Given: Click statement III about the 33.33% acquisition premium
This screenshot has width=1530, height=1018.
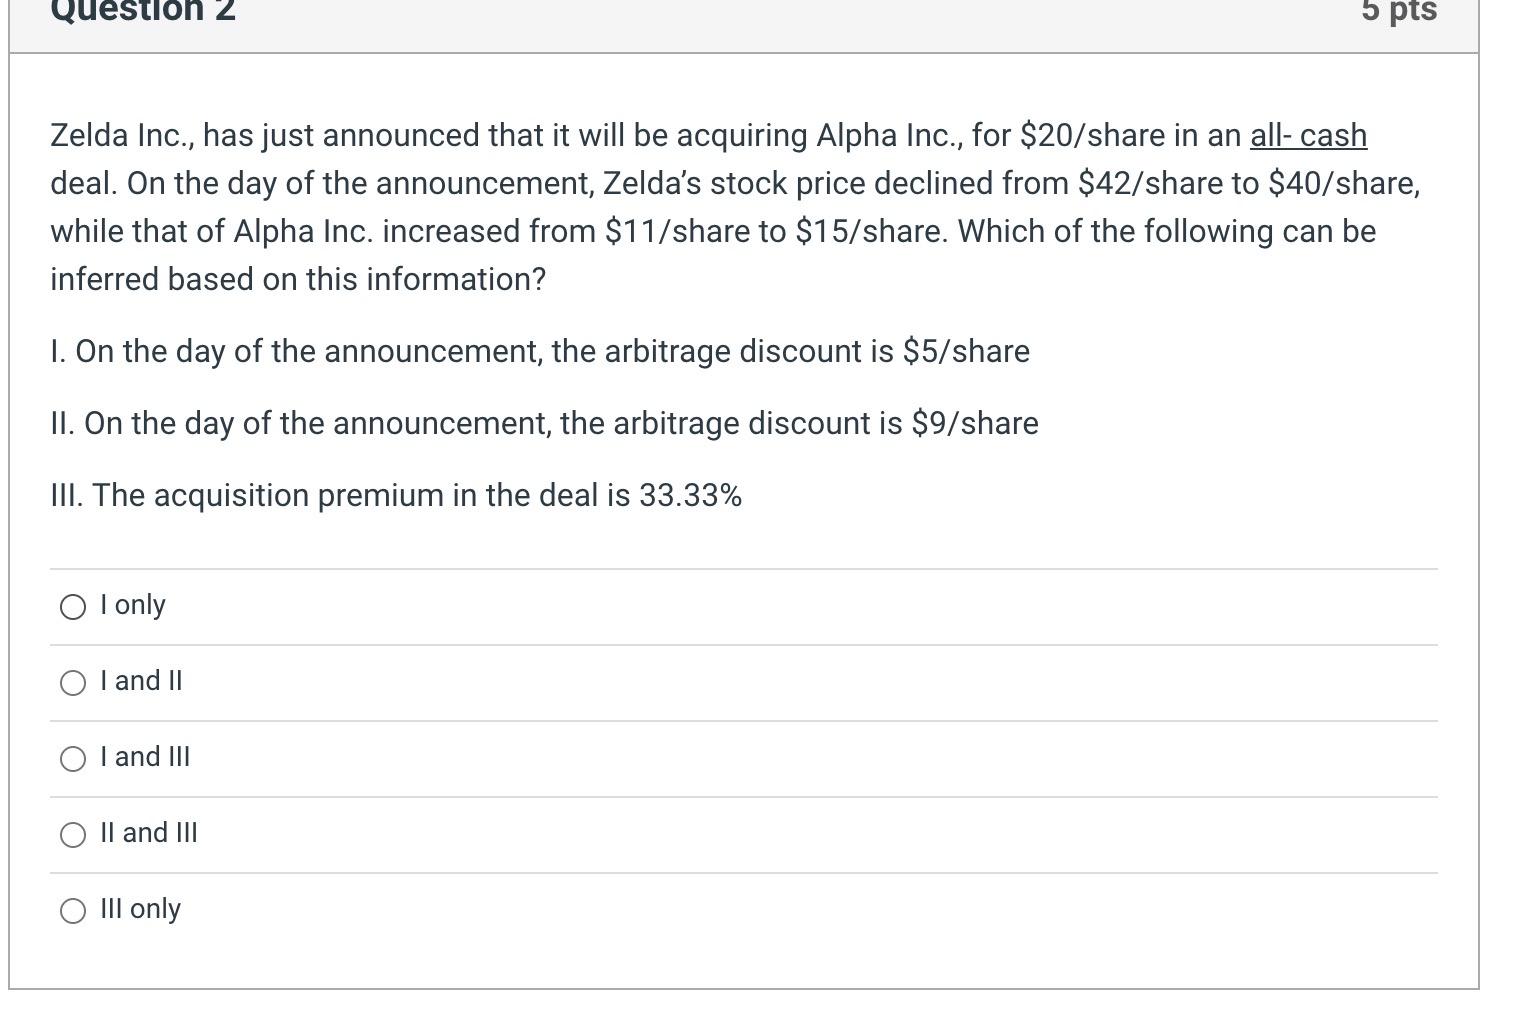Looking at the screenshot, I should point(397,495).
